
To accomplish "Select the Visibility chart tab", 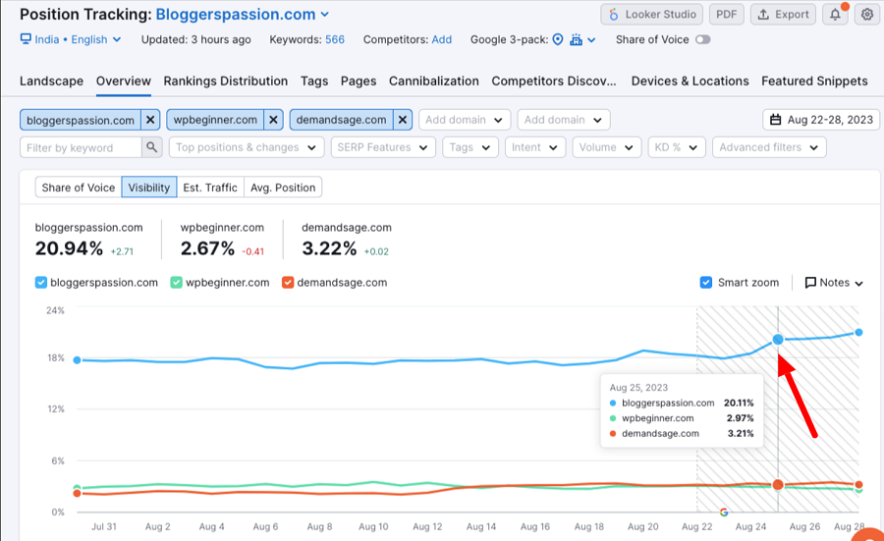I will pos(149,188).
